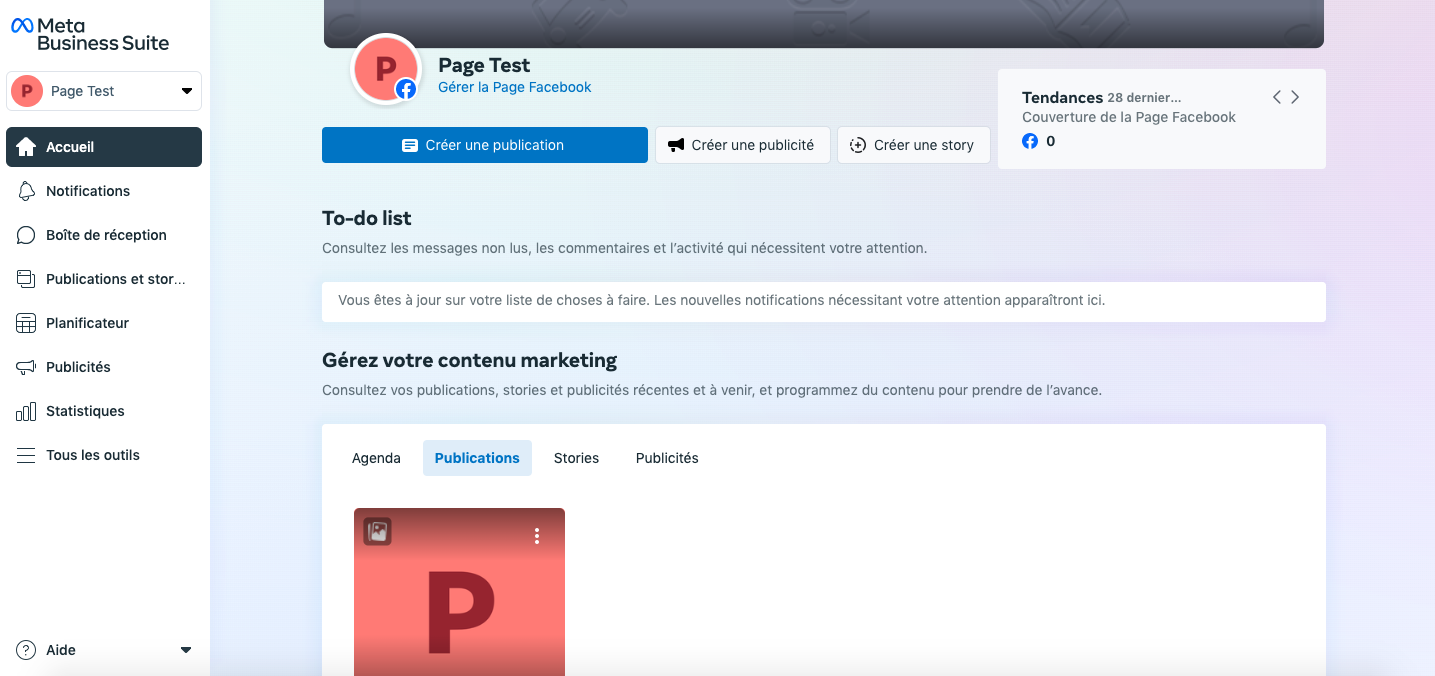This screenshot has height=676, width=1435.
Task: Click the Gérez votre contenu marketing heading
Action: pos(470,360)
